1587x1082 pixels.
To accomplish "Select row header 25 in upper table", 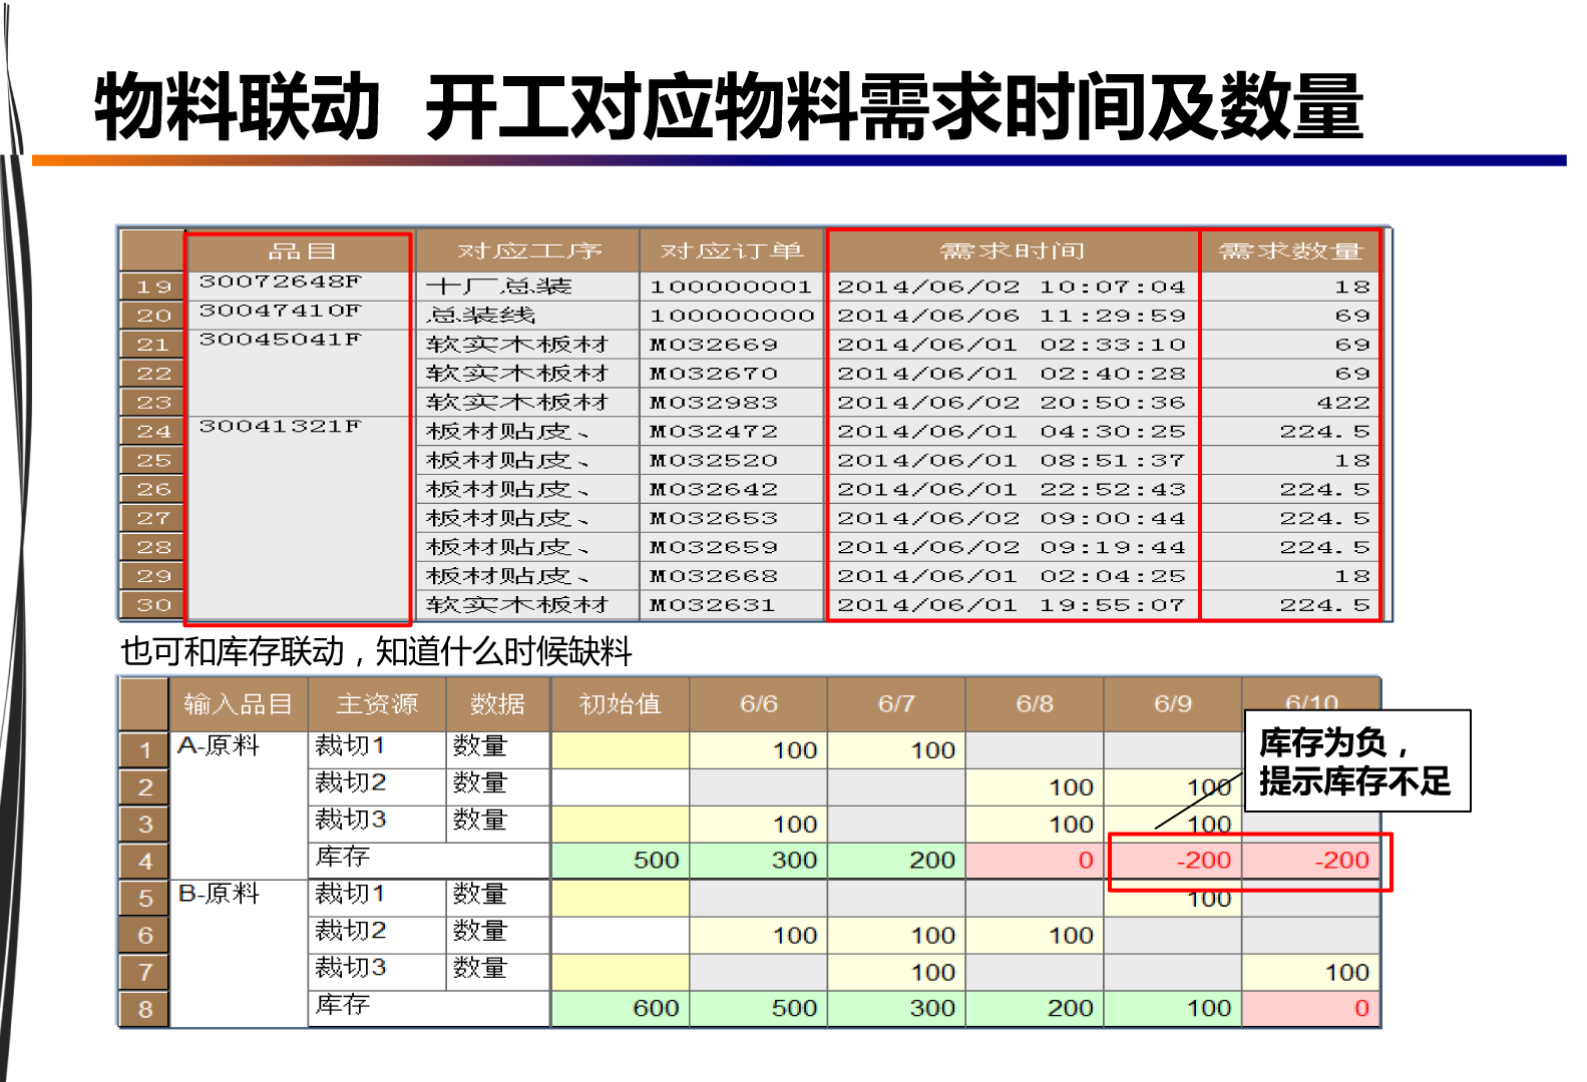I will pyautogui.click(x=152, y=460).
